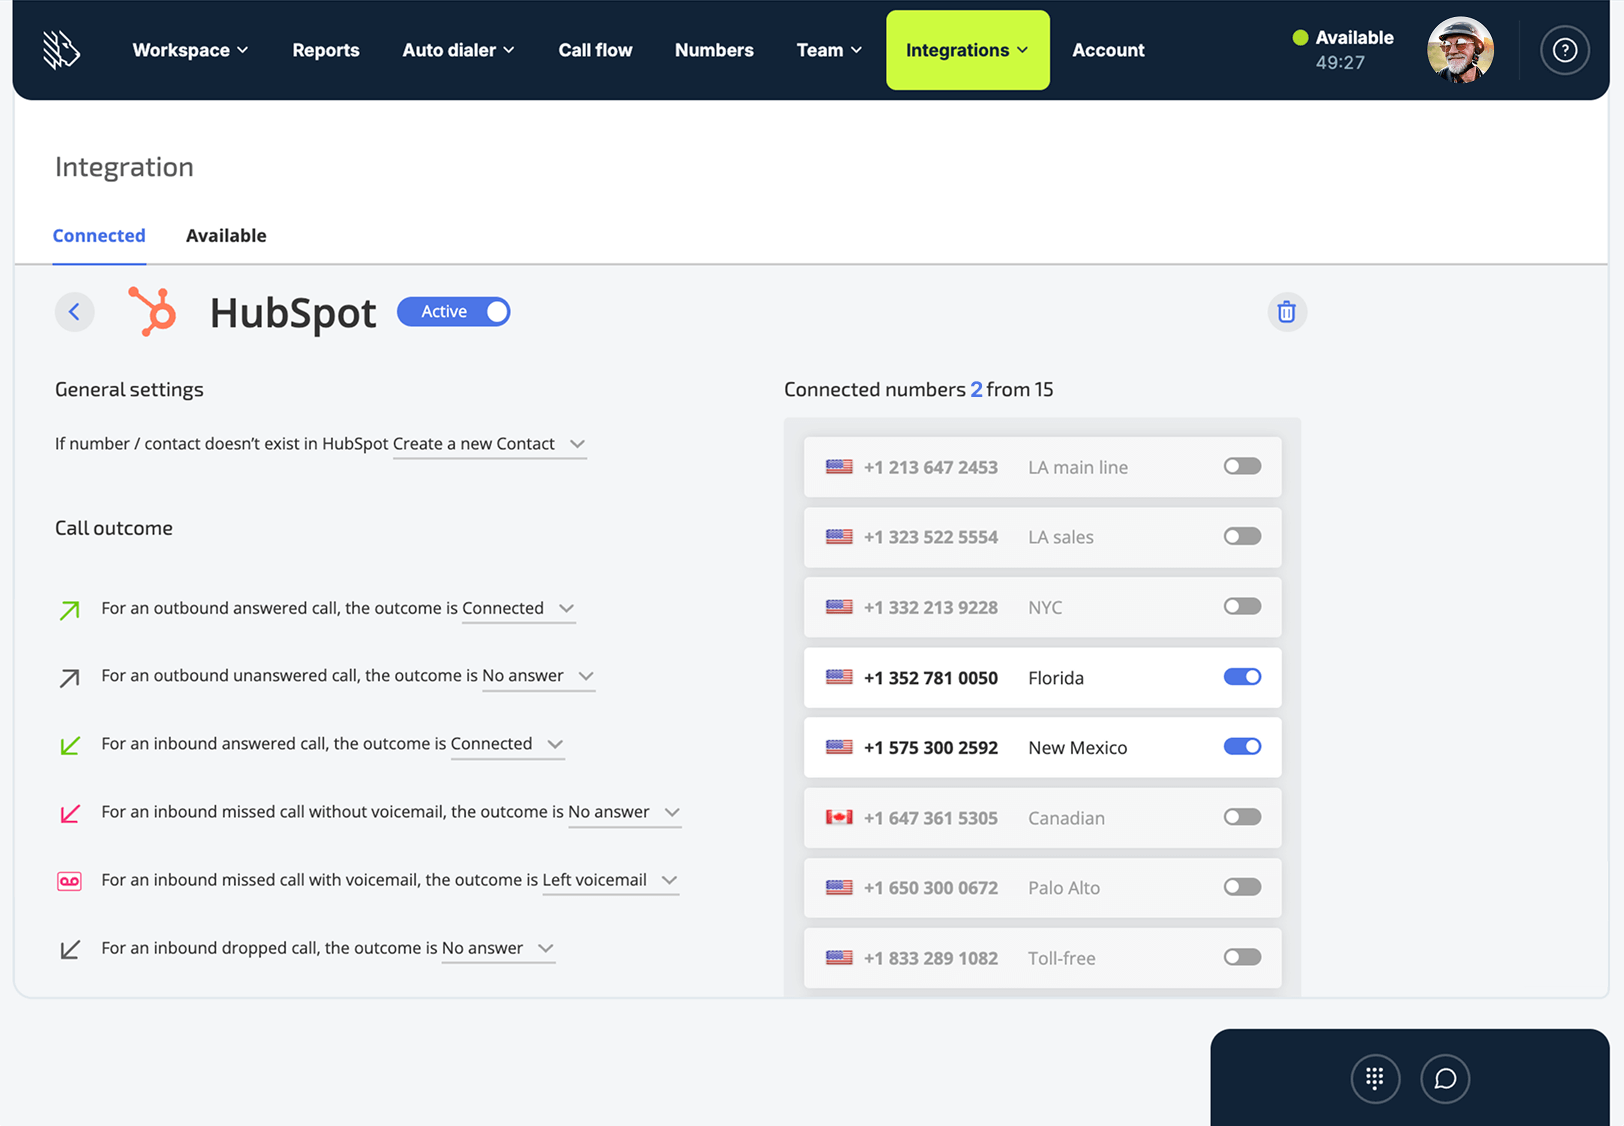Disable the HubSpot Active toggle
The width and height of the screenshot is (1624, 1126).
click(453, 311)
